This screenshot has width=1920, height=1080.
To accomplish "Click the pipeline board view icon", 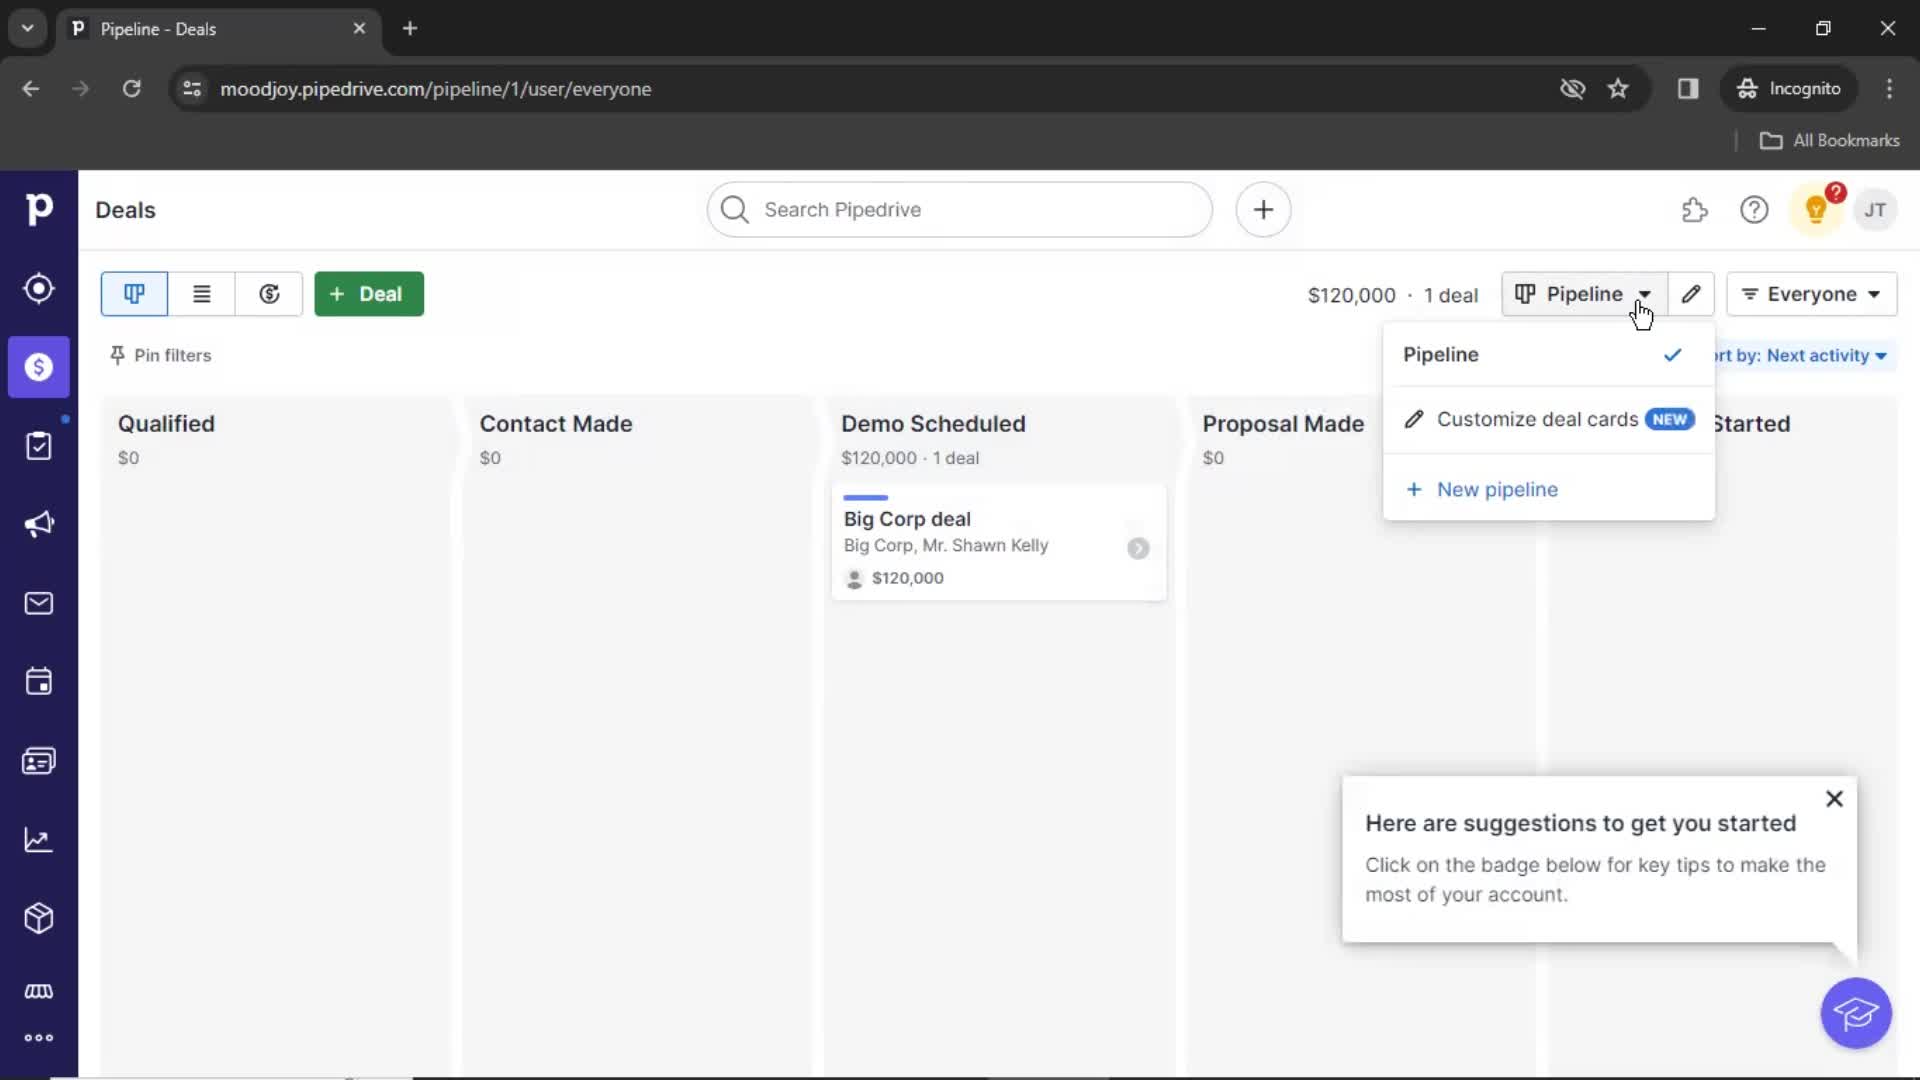I will (133, 294).
